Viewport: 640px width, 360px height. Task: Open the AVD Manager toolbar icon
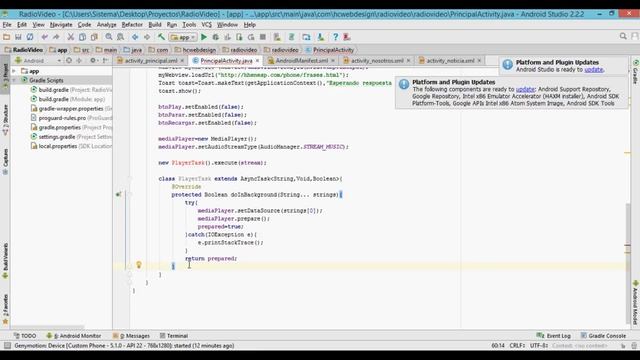pyautogui.click(x=277, y=37)
